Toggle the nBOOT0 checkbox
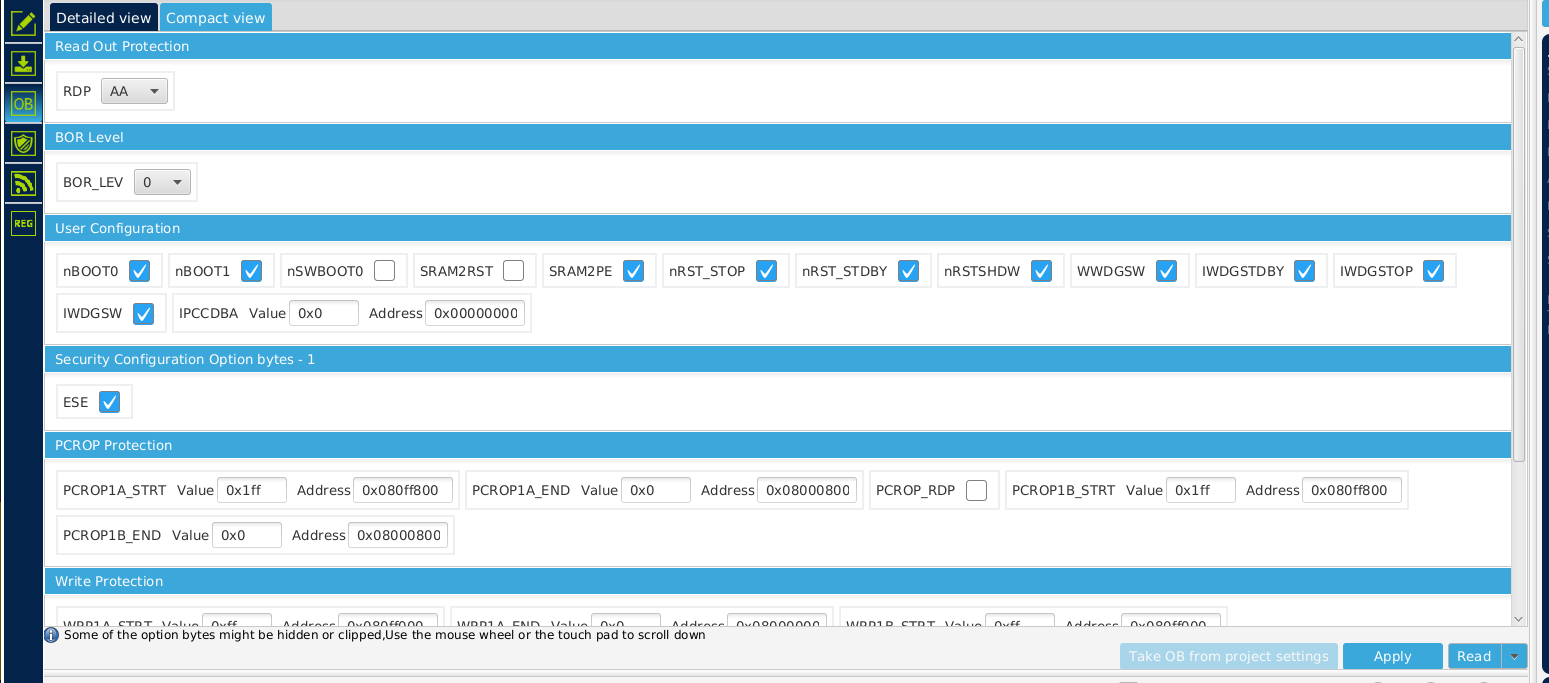This screenshot has height=683, width=1549. tap(139, 270)
